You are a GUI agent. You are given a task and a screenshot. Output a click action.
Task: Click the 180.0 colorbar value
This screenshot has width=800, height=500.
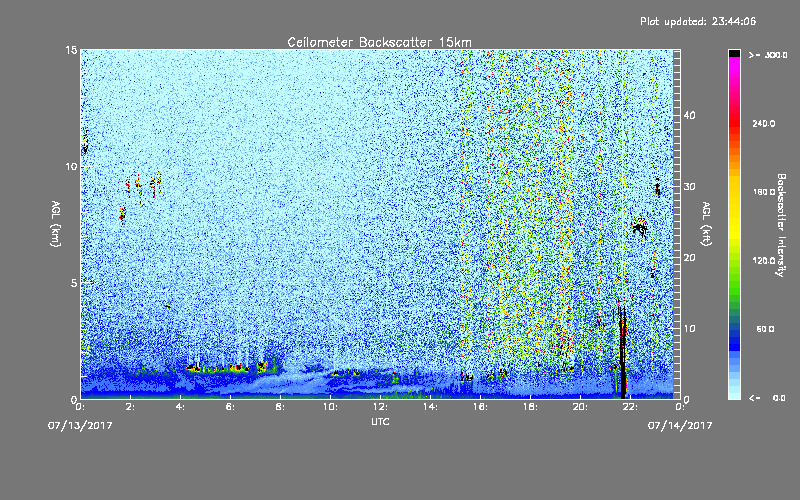click(x=764, y=192)
